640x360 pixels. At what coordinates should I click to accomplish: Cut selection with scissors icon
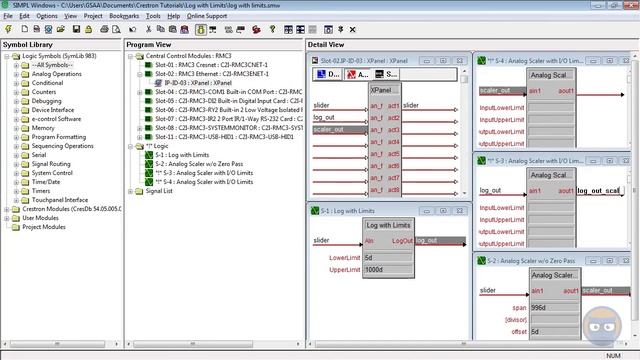pos(149,29)
